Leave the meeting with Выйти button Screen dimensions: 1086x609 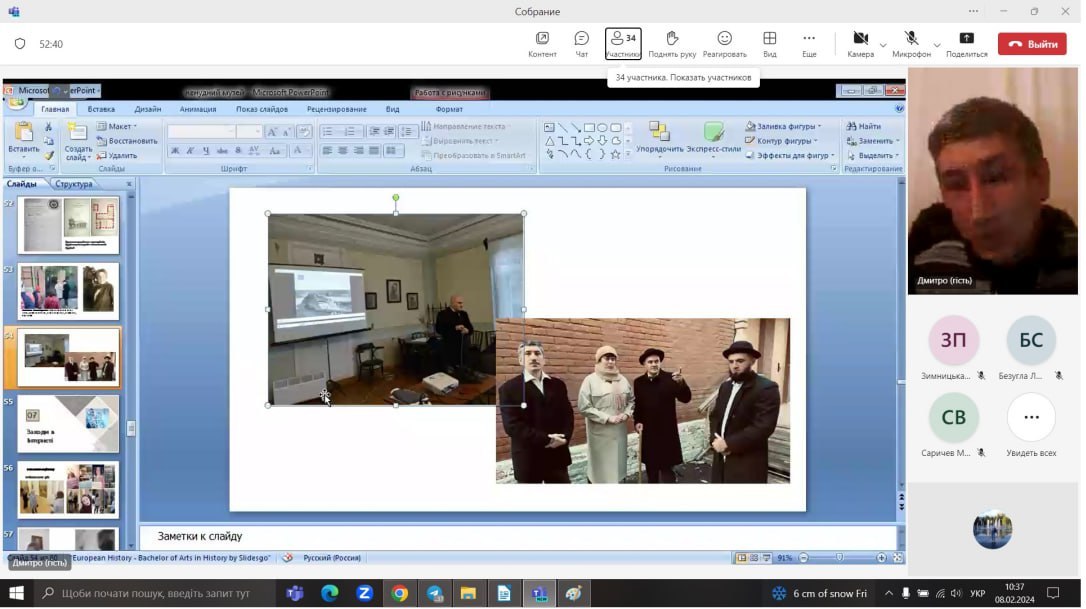click(1032, 44)
